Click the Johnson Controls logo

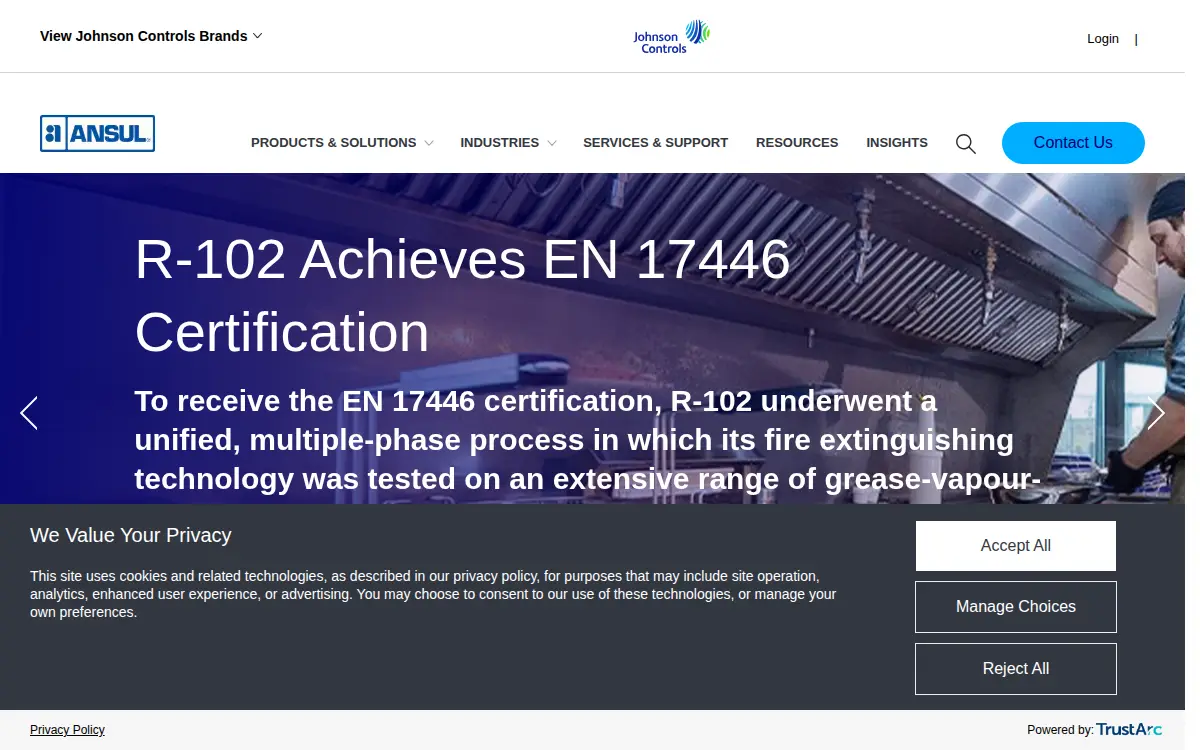[x=671, y=36]
